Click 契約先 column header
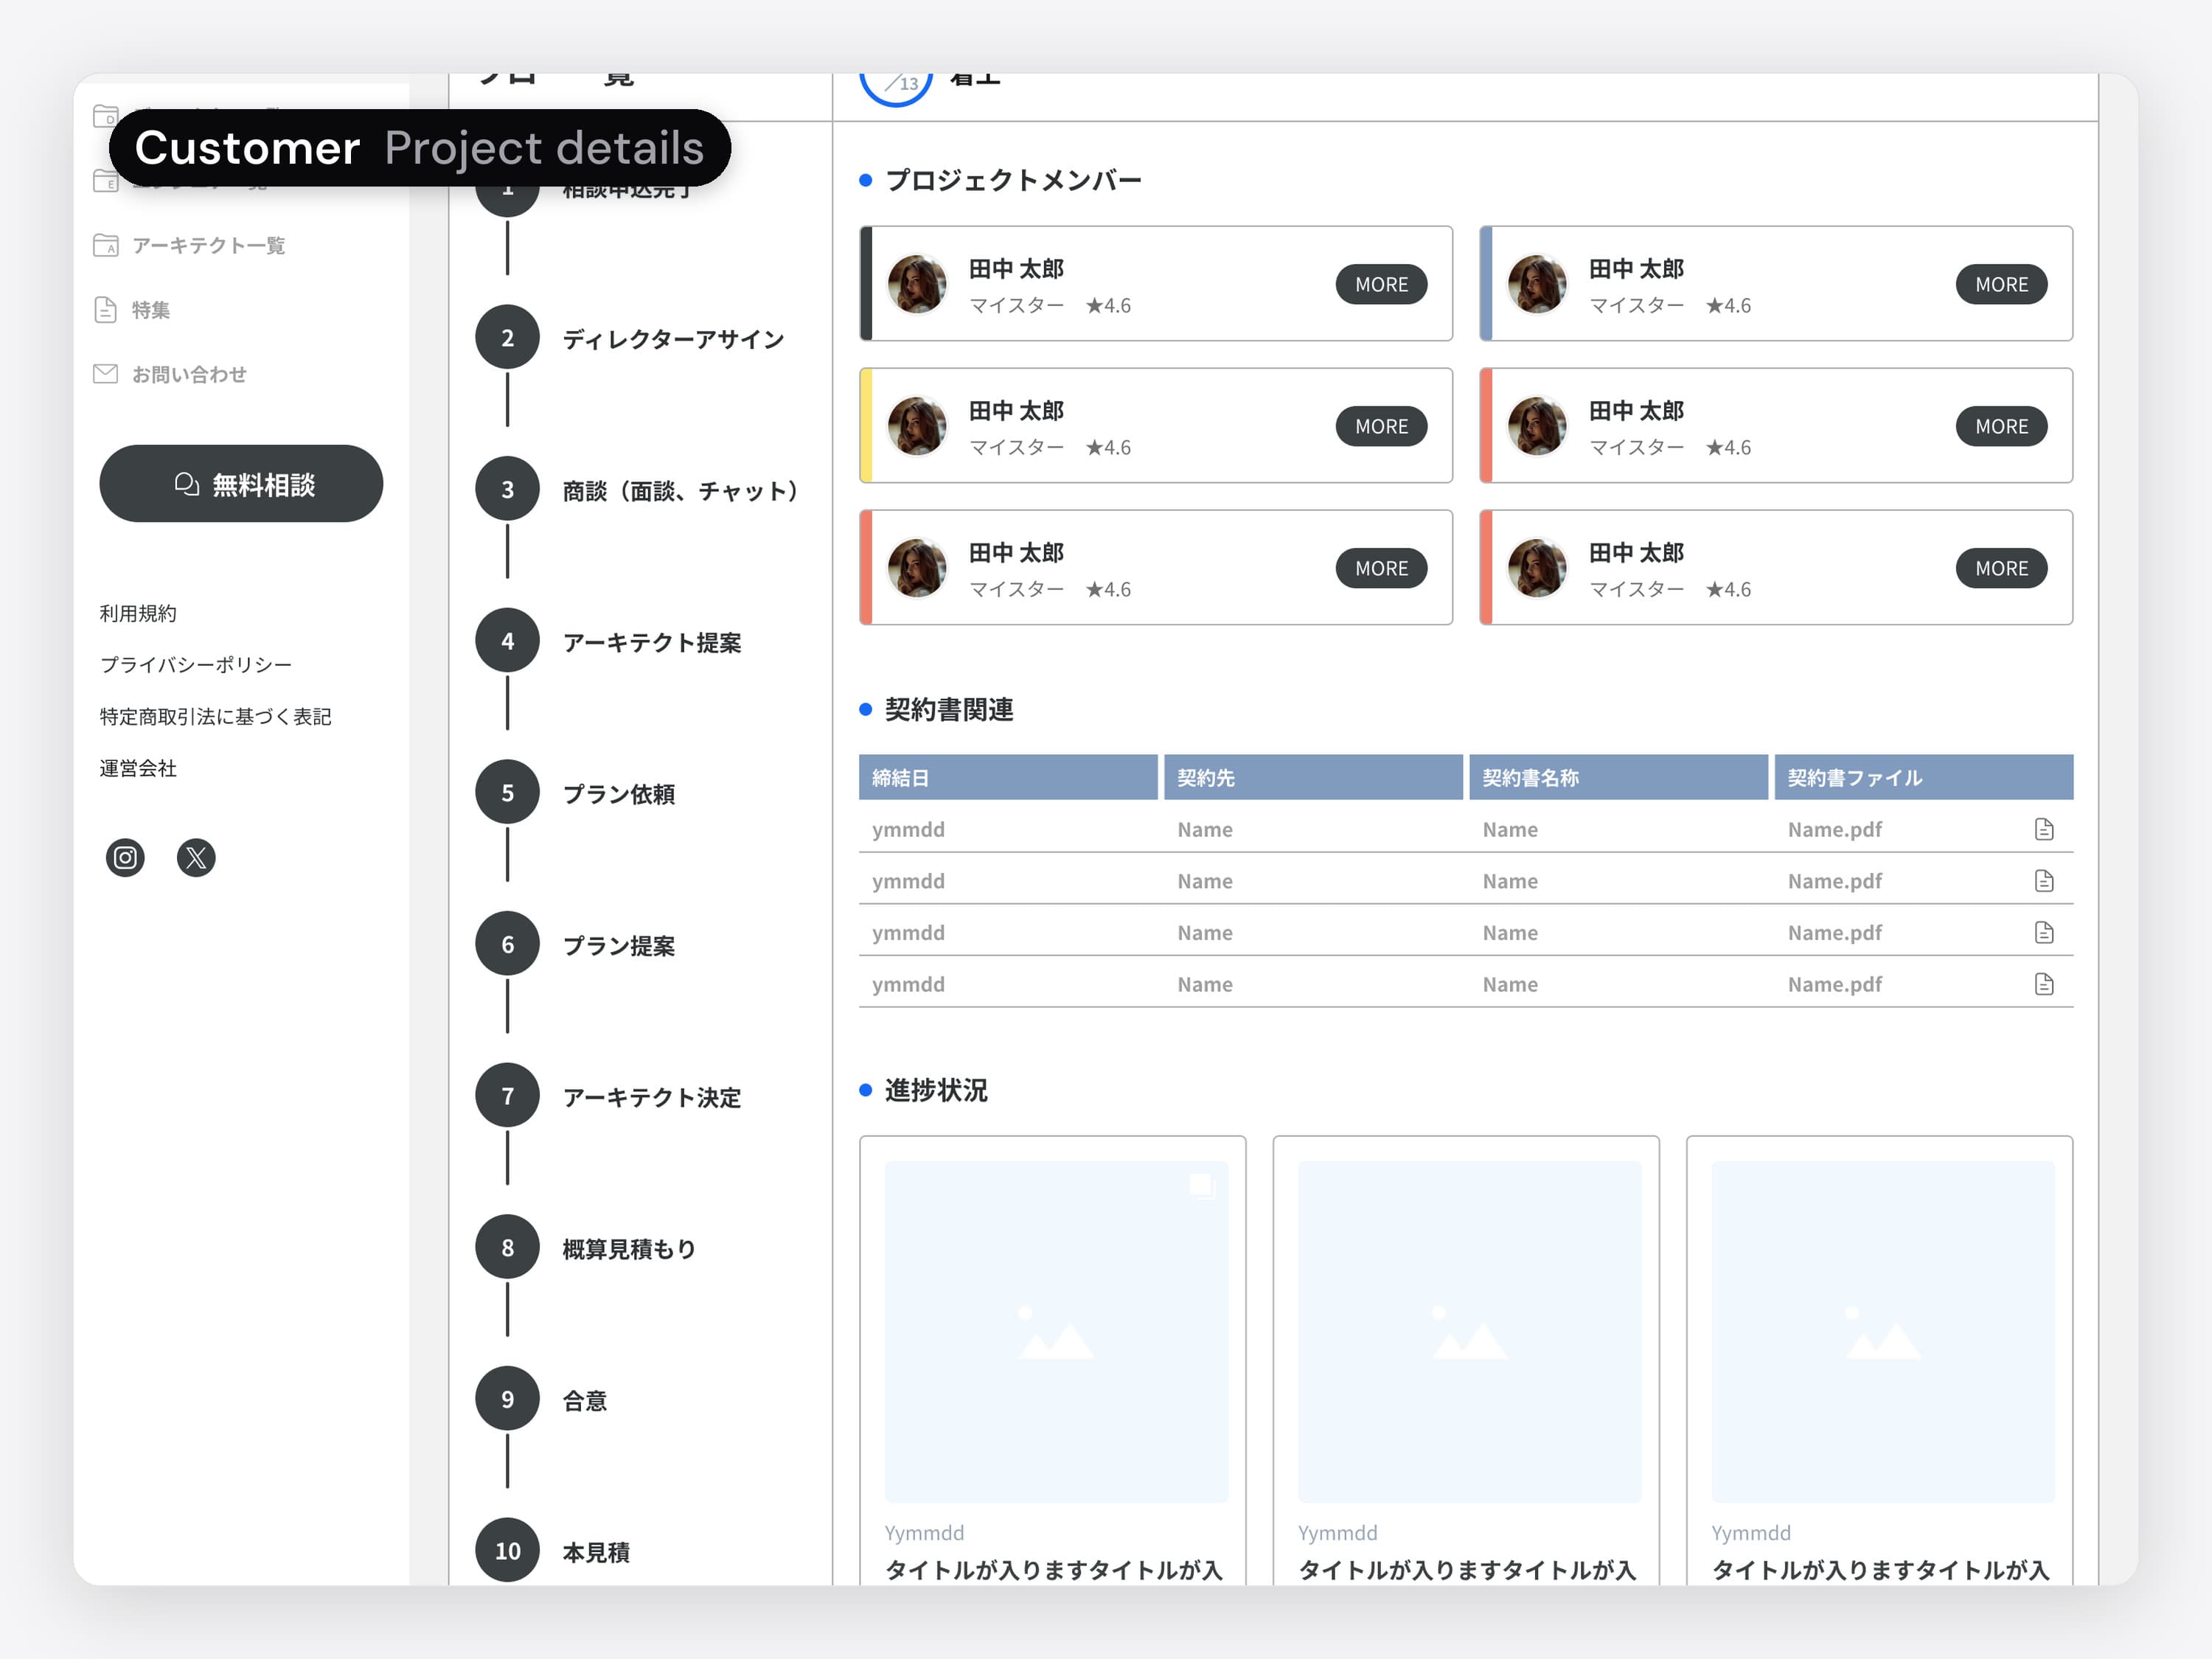2212x1659 pixels. tap(1313, 777)
